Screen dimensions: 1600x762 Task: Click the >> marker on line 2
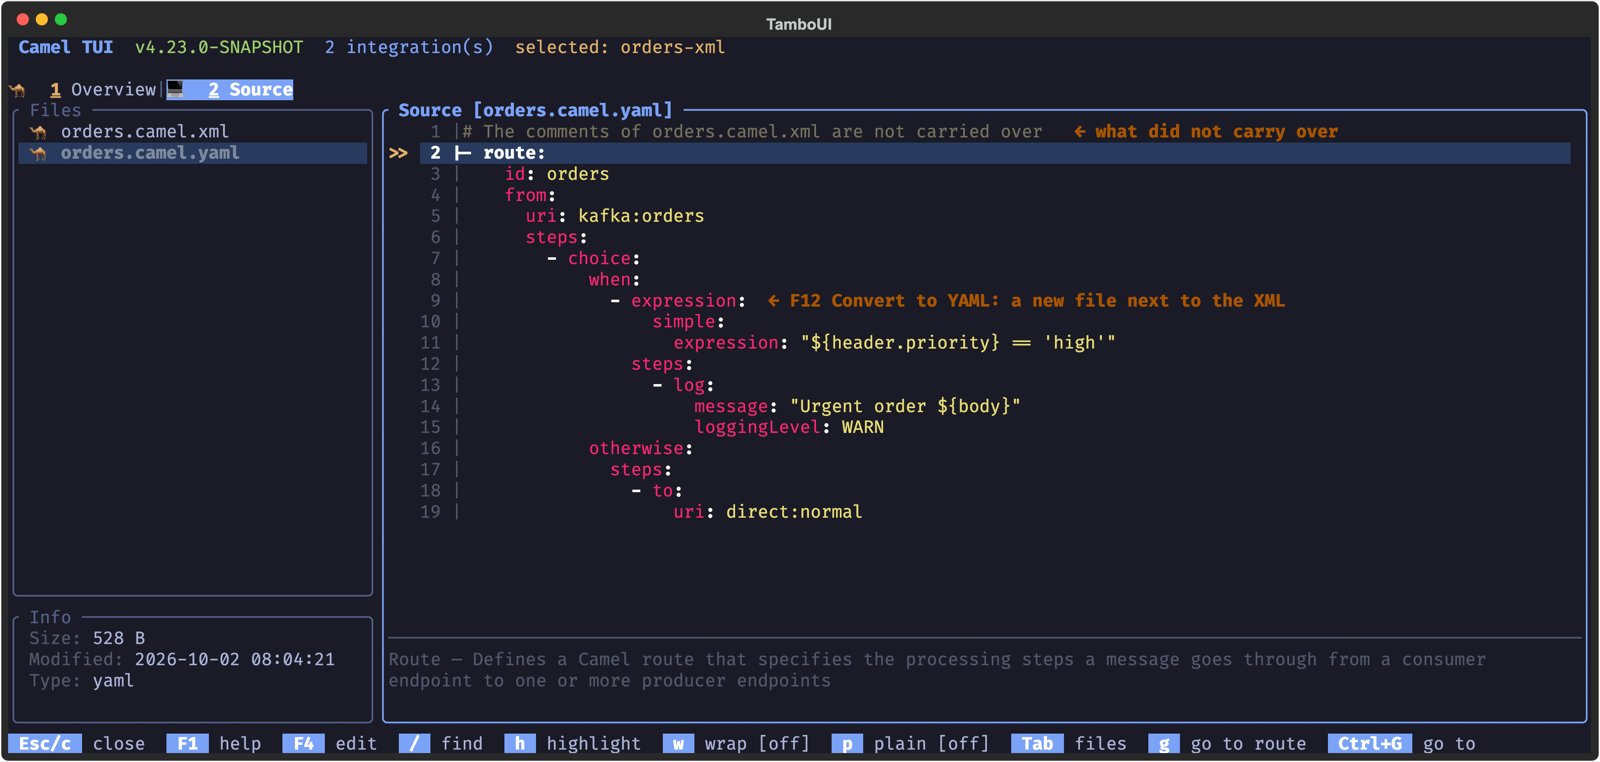(398, 153)
